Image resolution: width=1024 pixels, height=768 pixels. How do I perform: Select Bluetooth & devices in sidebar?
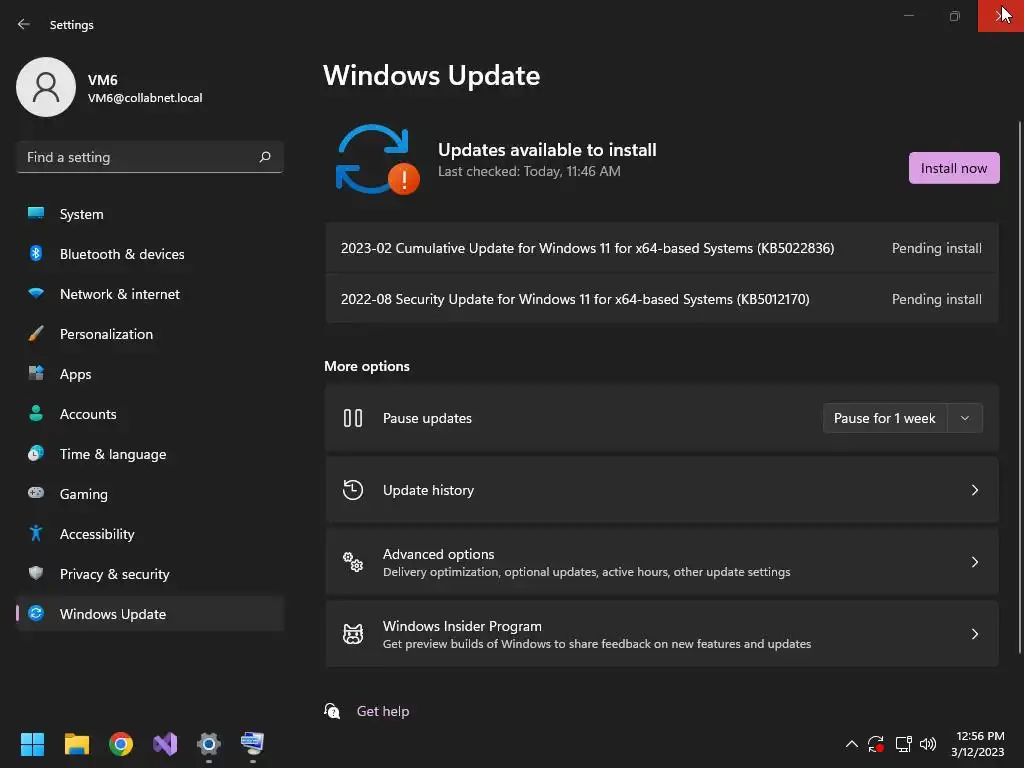pyautogui.click(x=150, y=254)
